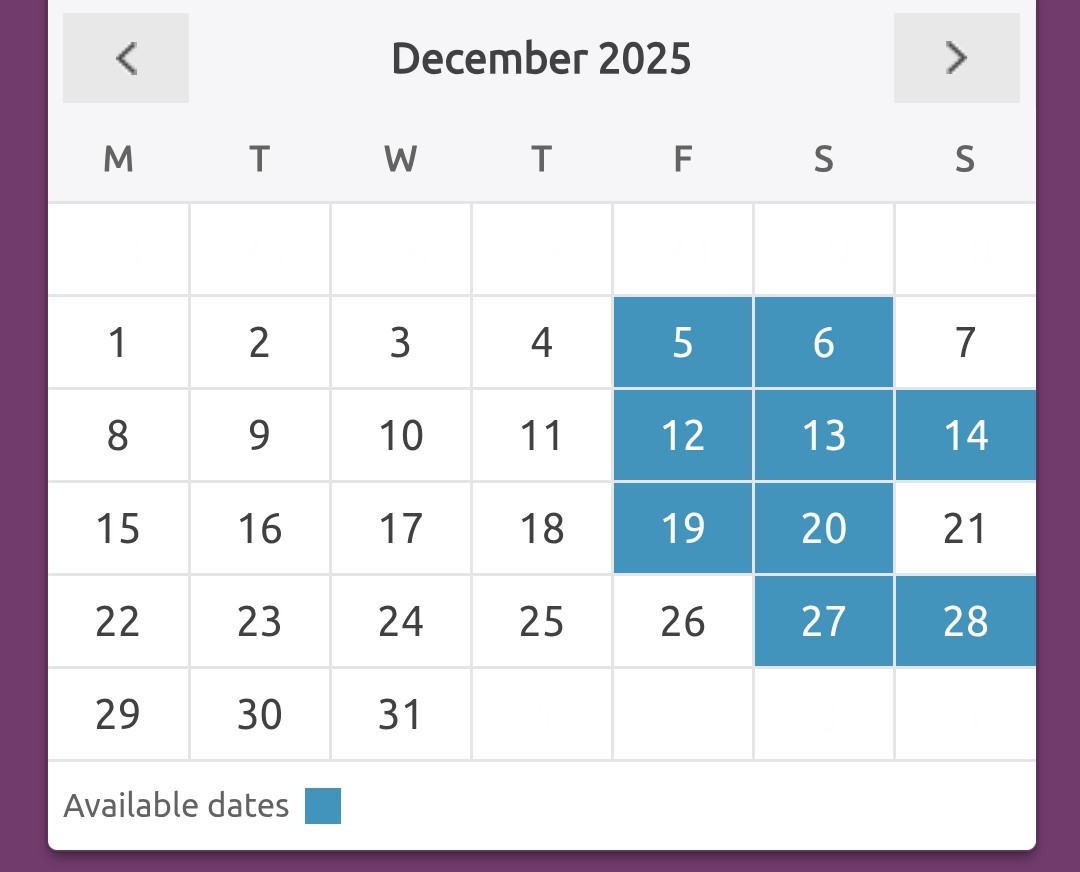
Task: Select available date December 6
Action: coord(824,343)
